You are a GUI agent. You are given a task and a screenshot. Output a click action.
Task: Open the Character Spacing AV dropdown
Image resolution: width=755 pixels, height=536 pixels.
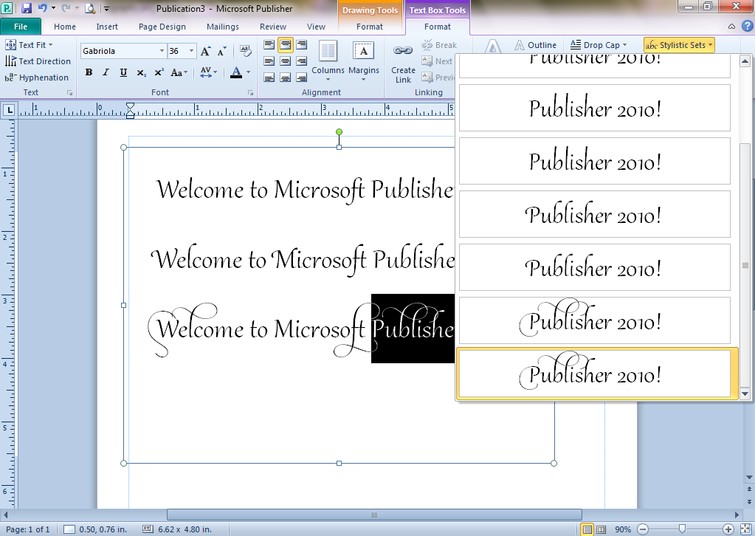coord(208,73)
